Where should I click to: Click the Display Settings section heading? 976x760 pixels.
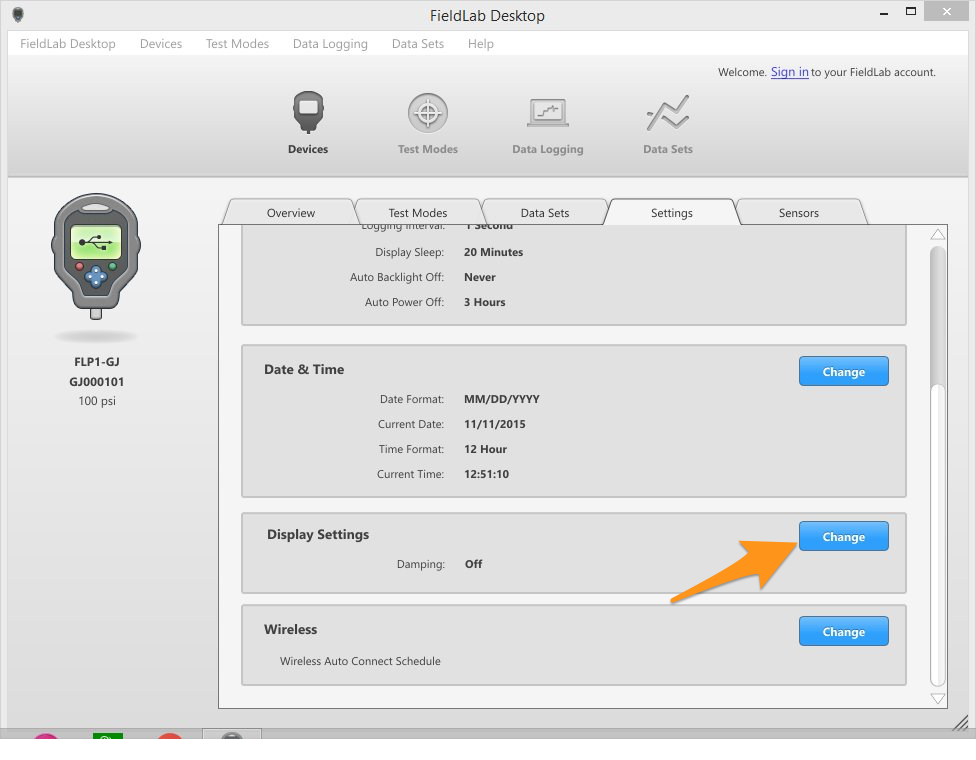click(x=317, y=534)
